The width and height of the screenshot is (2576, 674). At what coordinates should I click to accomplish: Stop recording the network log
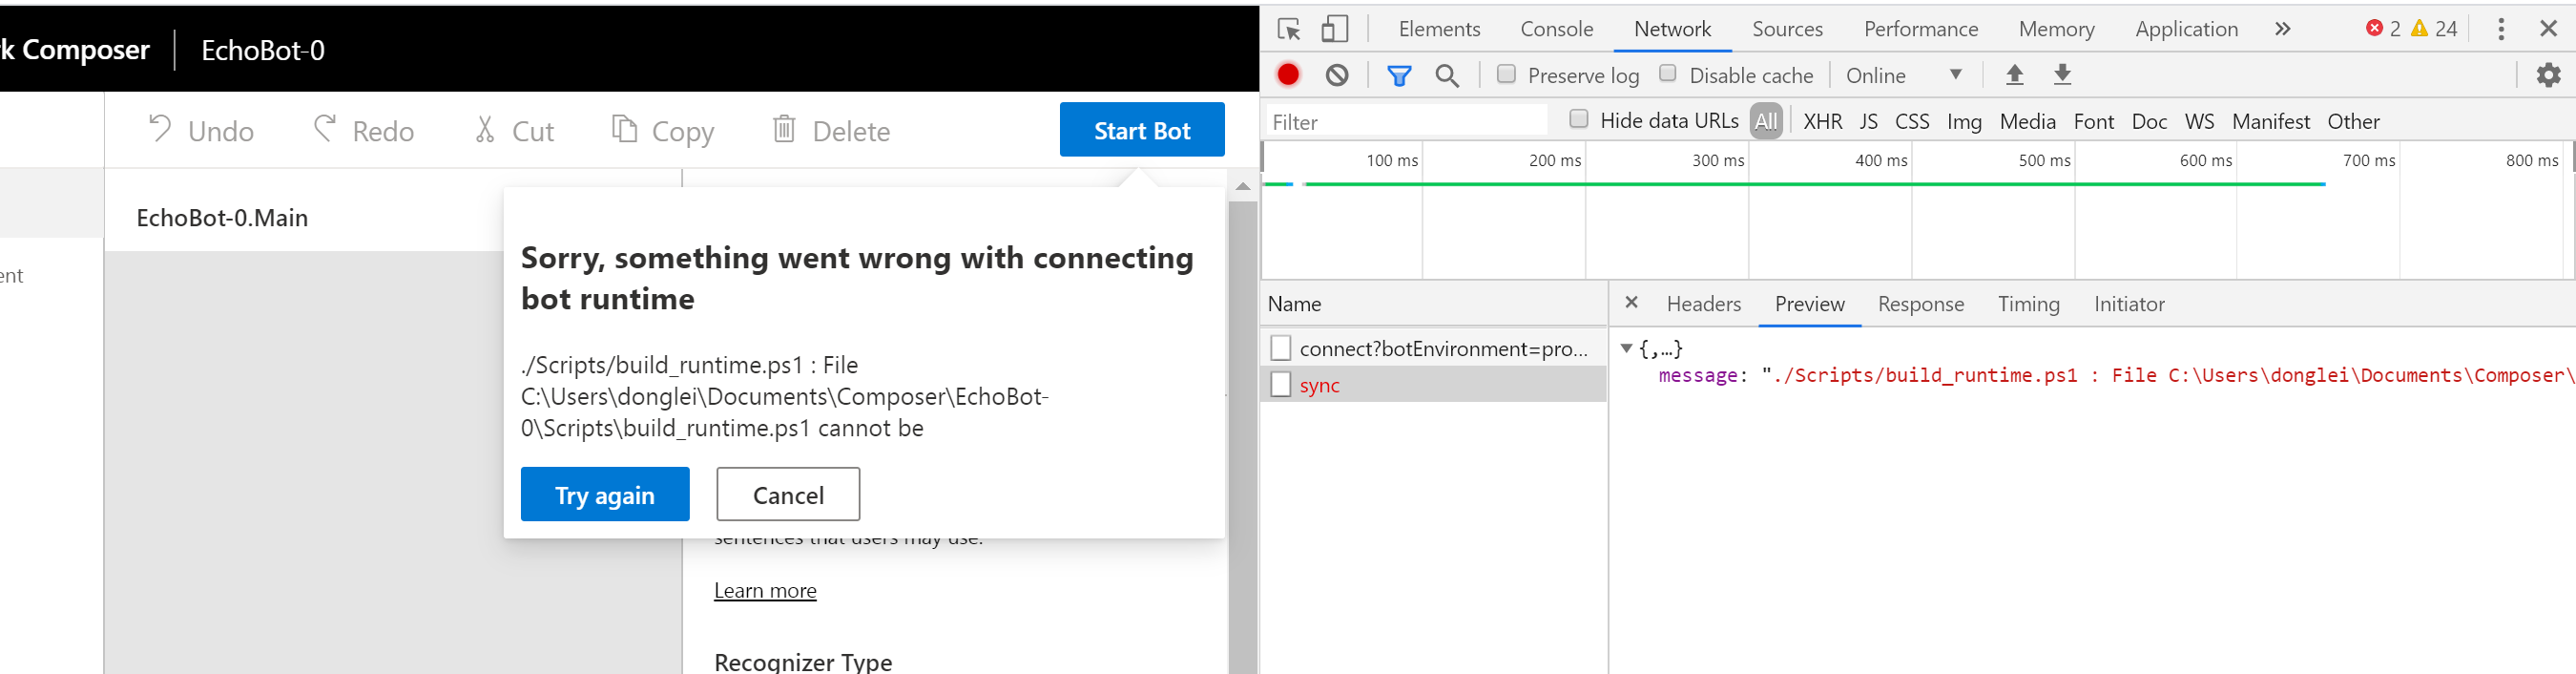(1288, 75)
